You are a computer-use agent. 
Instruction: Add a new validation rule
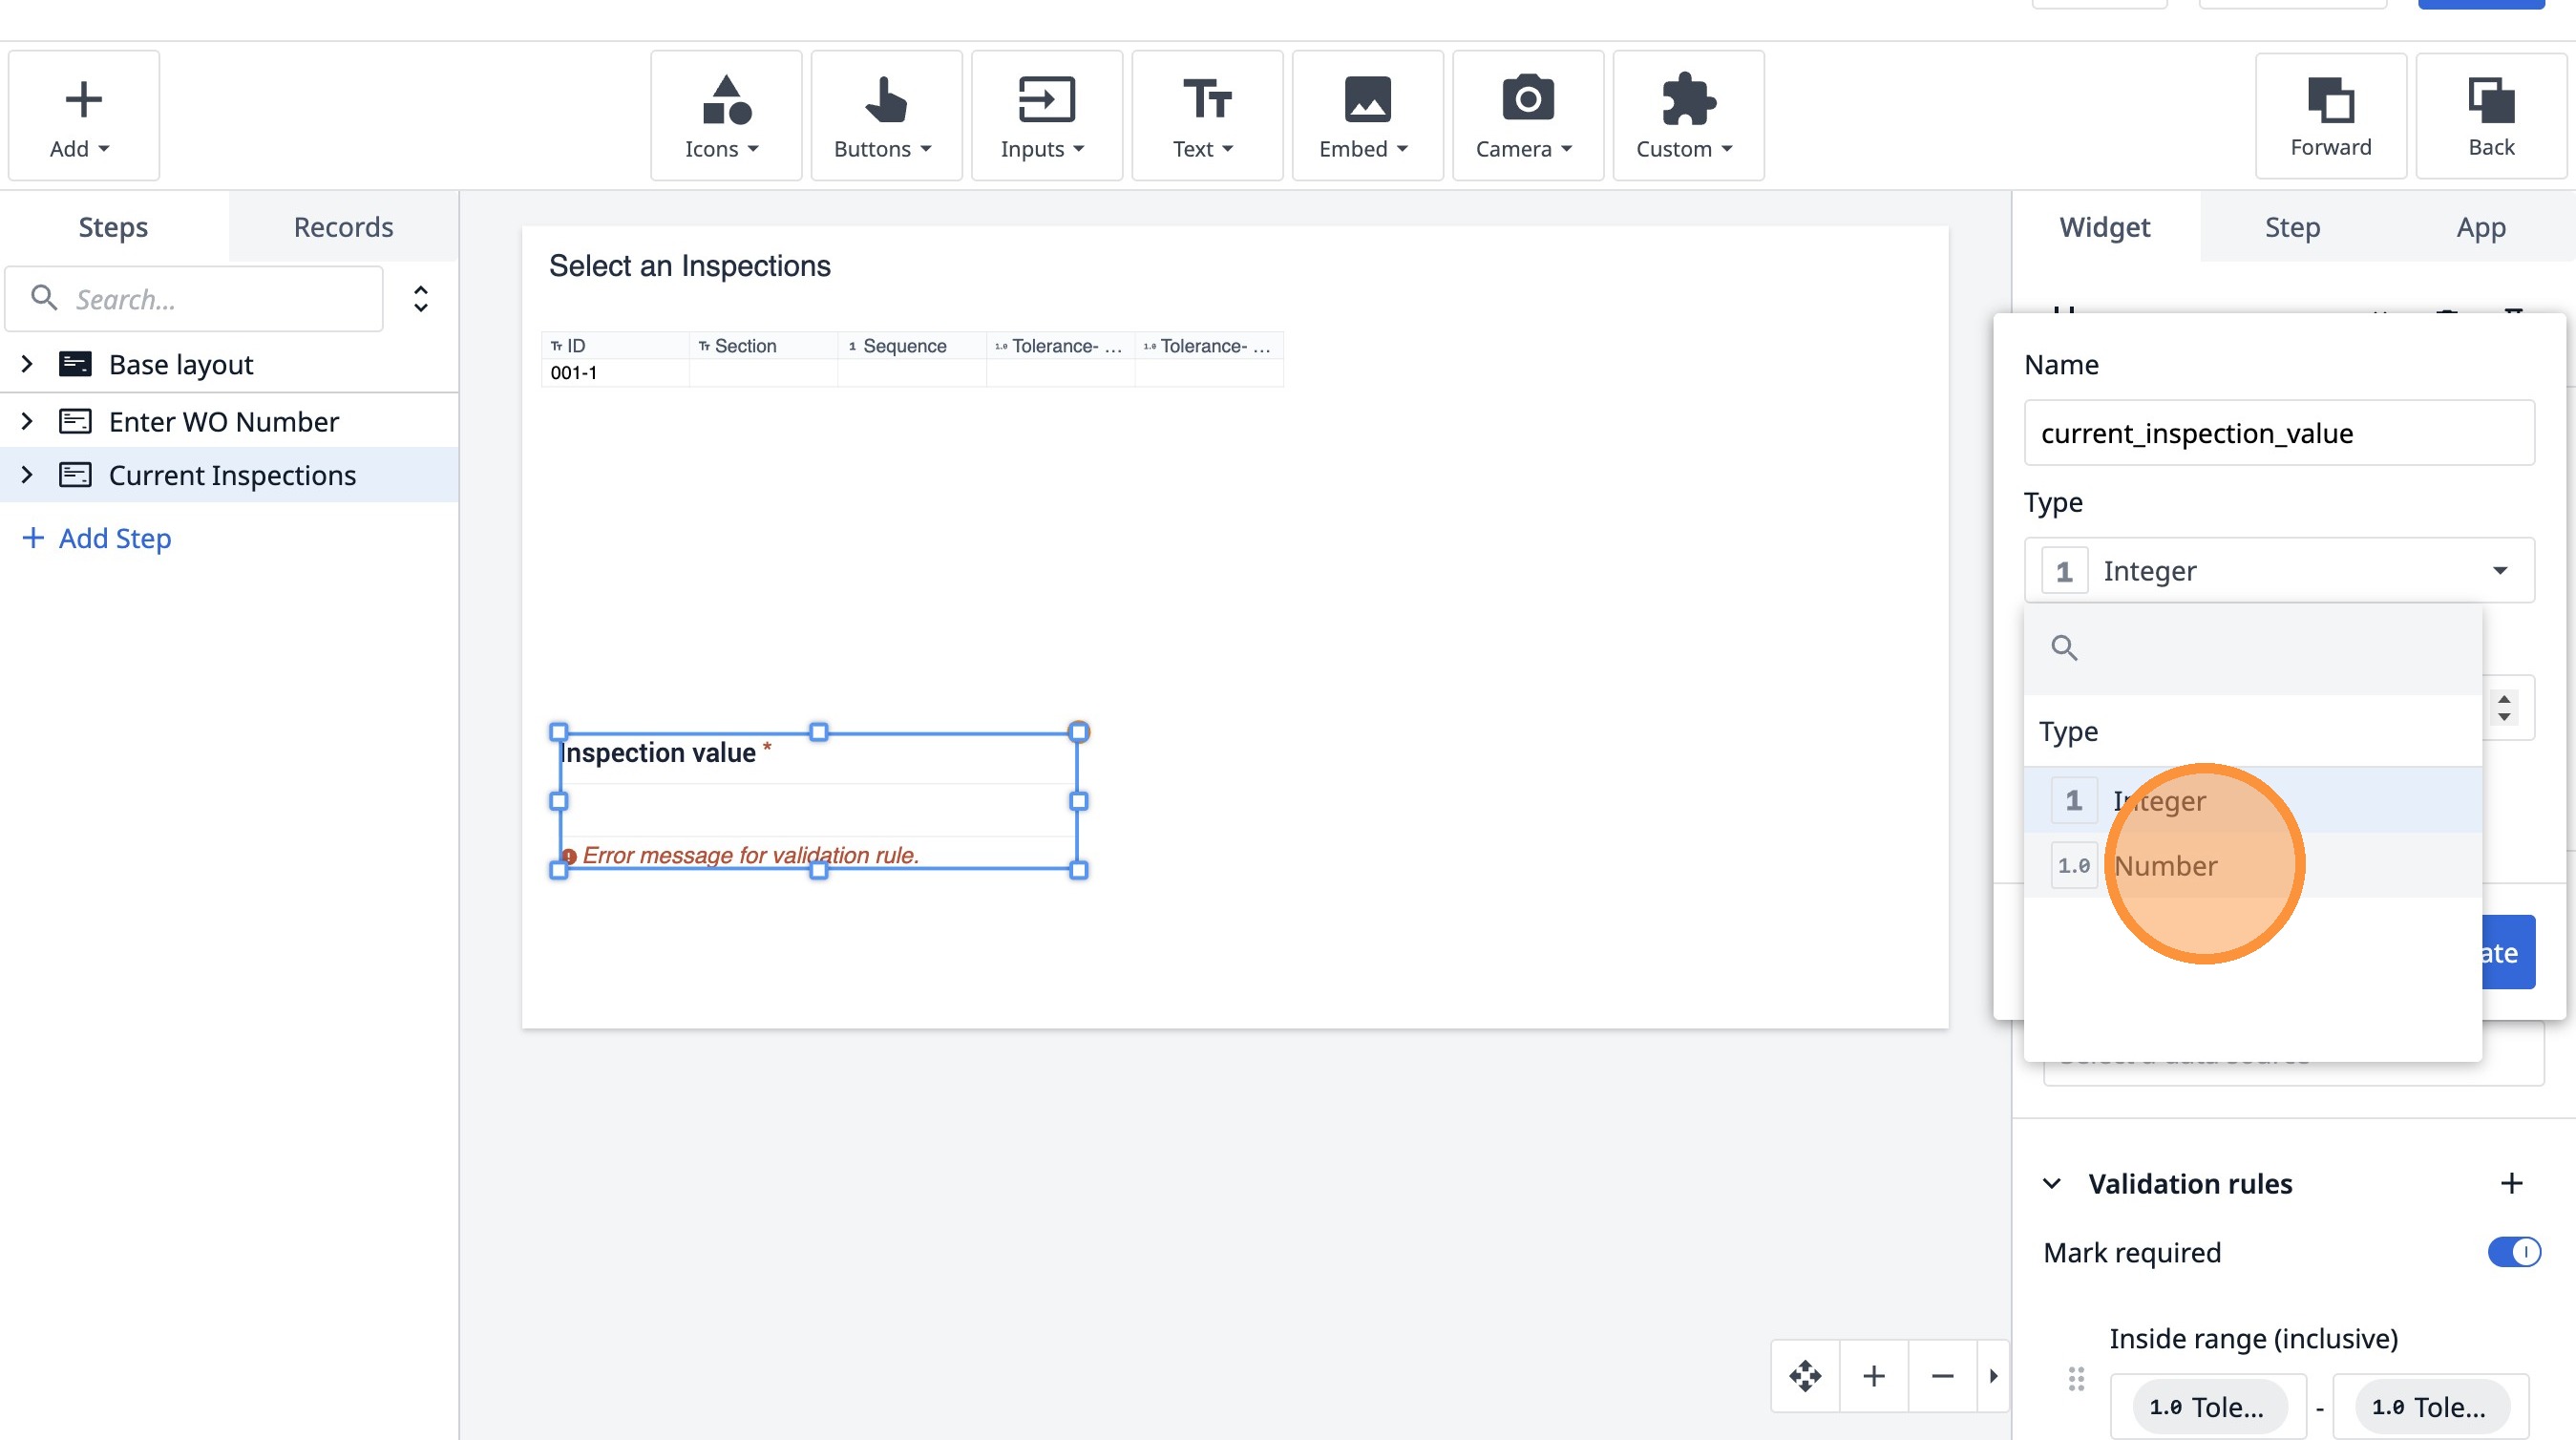click(x=2511, y=1184)
